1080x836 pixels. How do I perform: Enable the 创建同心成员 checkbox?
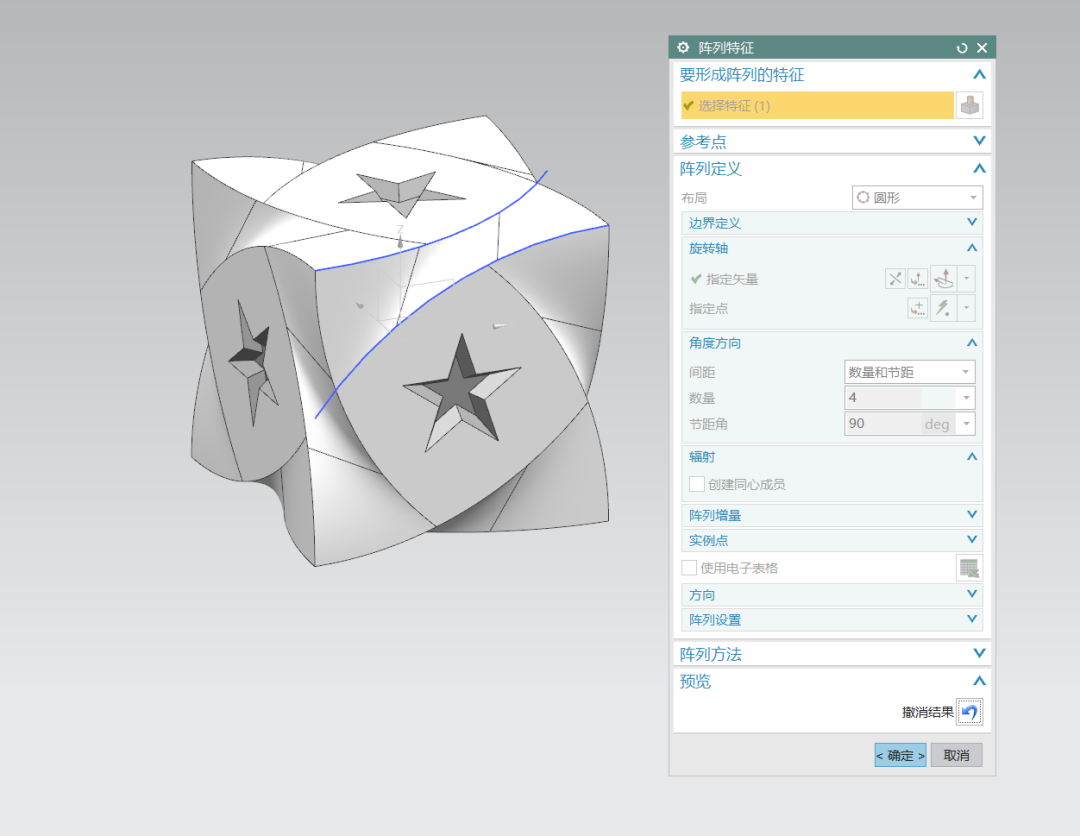697,484
